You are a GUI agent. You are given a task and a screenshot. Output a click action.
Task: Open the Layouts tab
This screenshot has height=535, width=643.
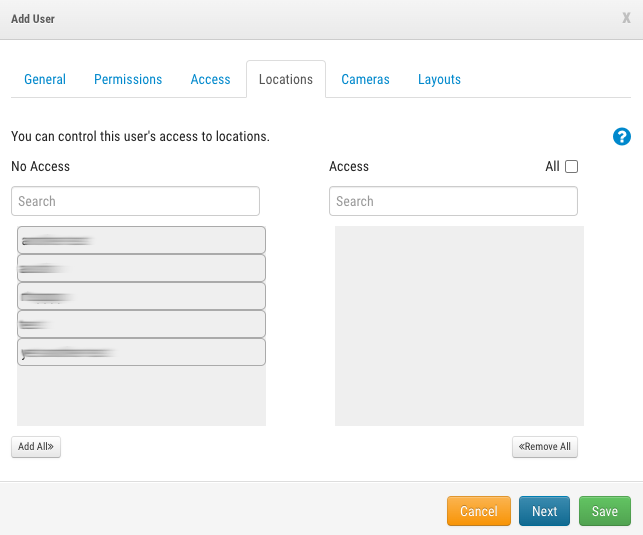439,79
